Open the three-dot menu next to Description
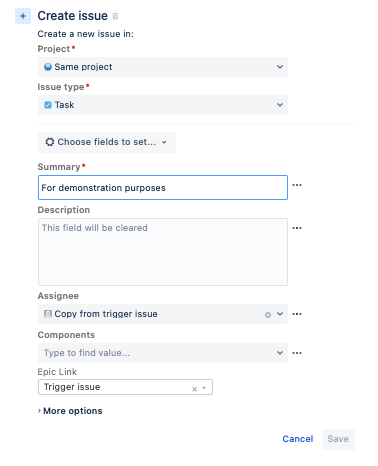Image resolution: width=378 pixels, height=466 pixels. (297, 228)
